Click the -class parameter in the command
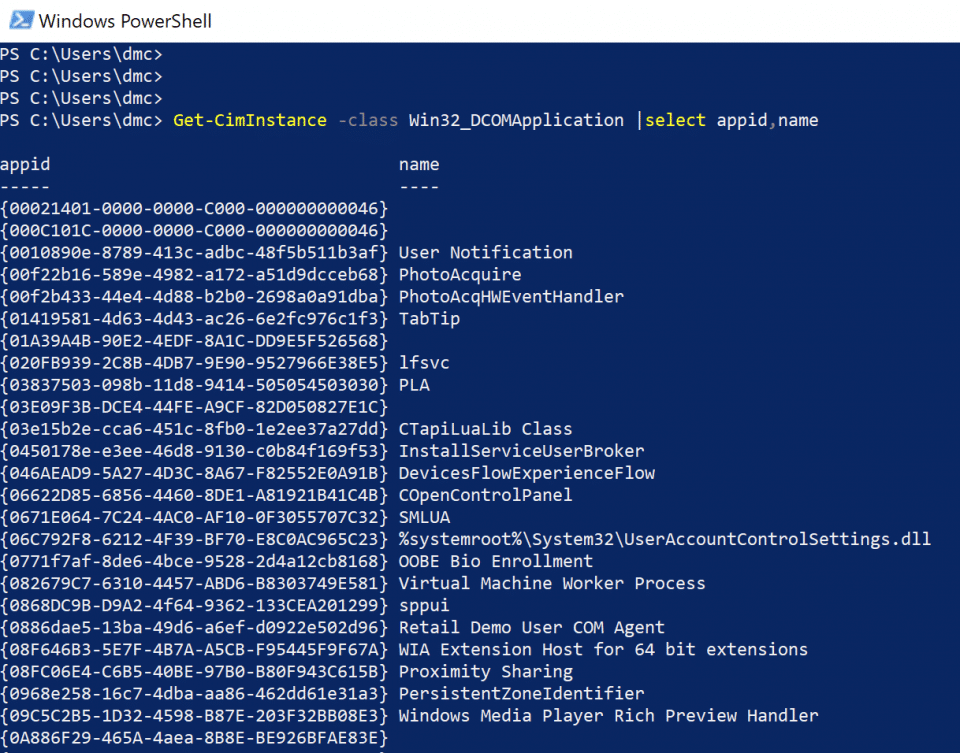 click(368, 120)
